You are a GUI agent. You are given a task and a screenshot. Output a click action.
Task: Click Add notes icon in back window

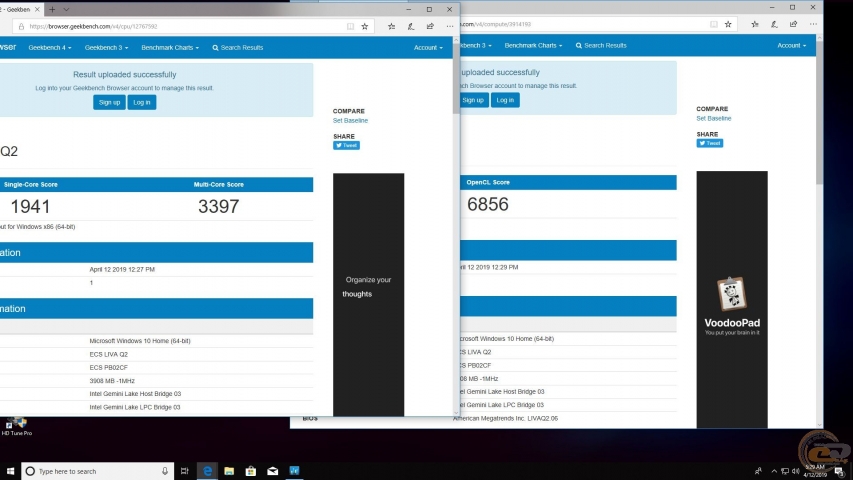(x=774, y=24)
